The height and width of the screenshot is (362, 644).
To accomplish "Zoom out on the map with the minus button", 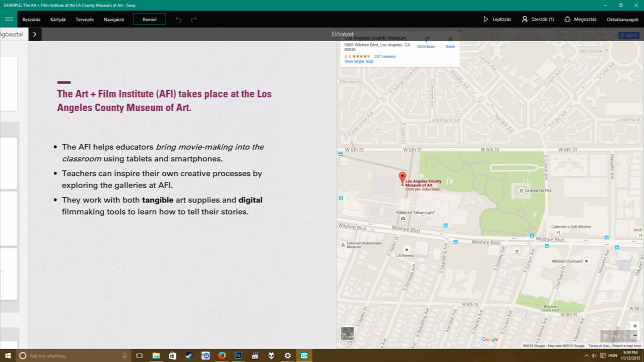I will (635, 336).
